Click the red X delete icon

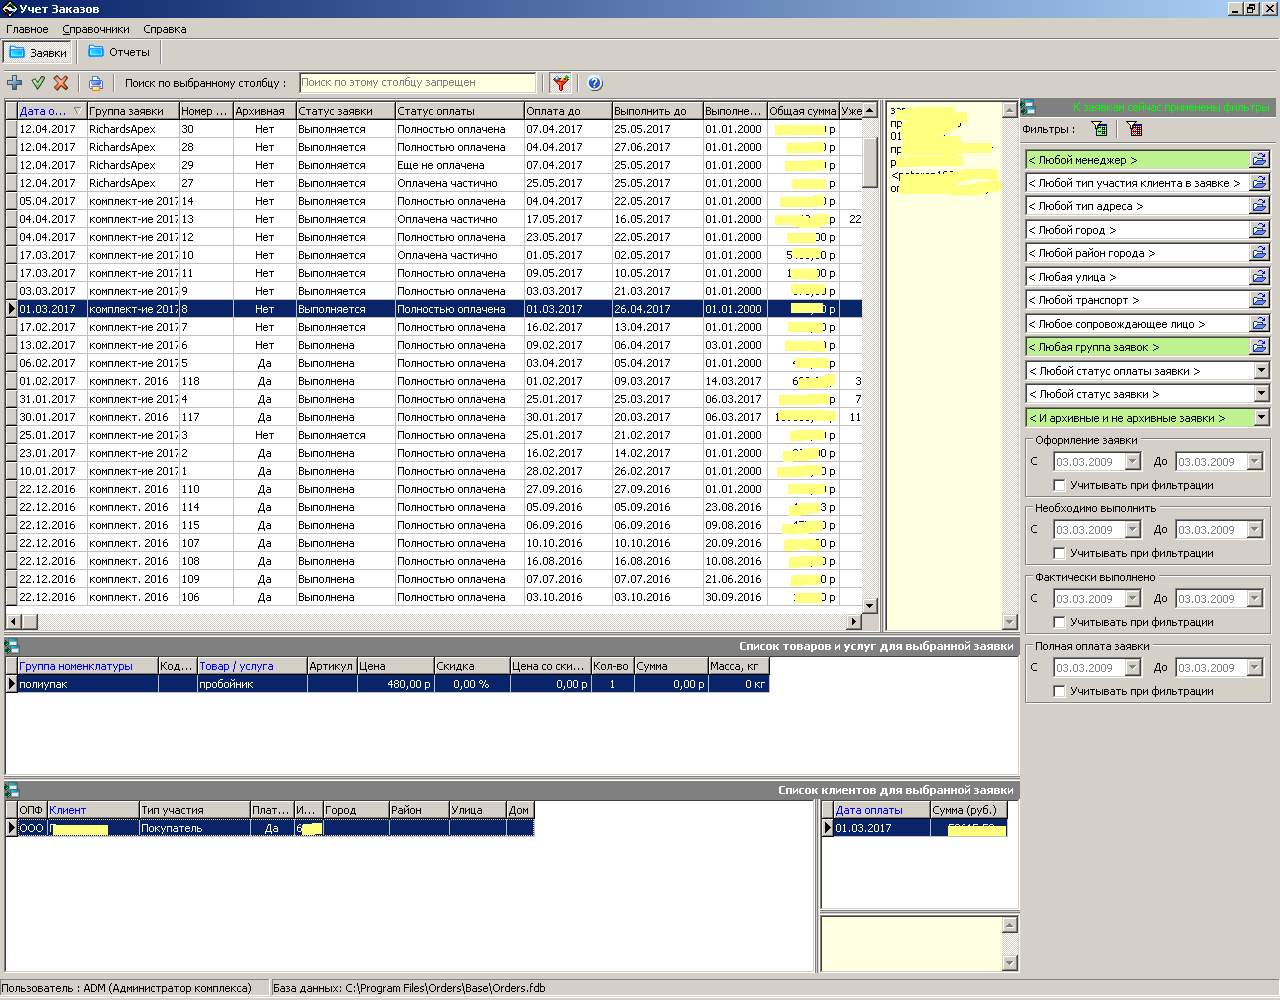[61, 83]
